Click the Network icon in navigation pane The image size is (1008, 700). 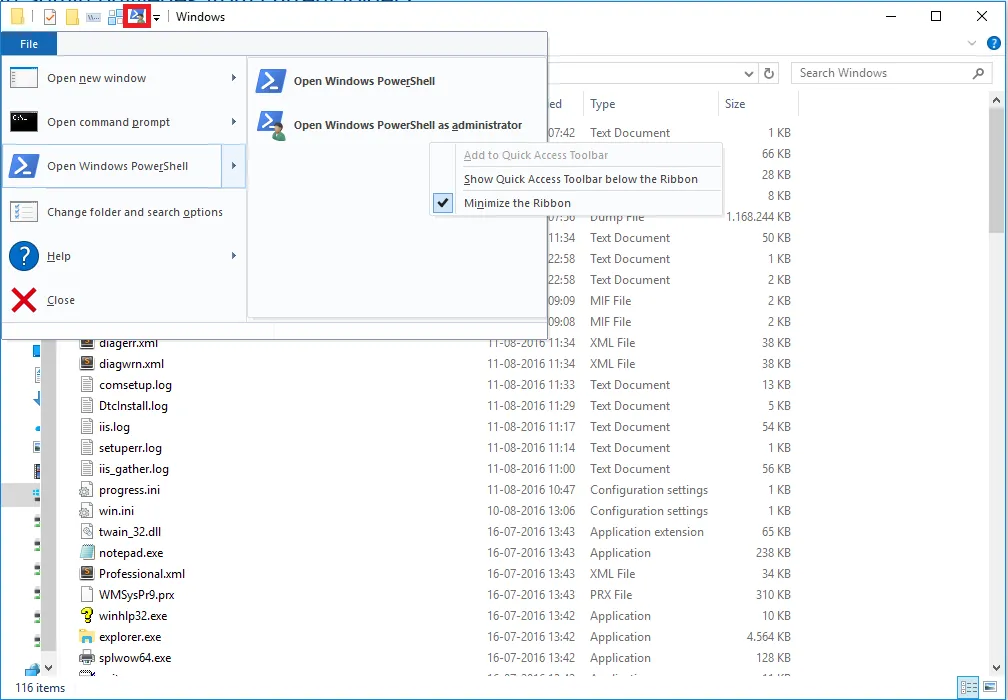[x=32, y=670]
